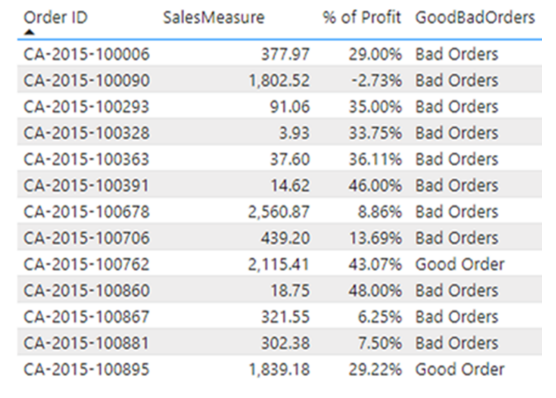The width and height of the screenshot is (556, 398).
Task: Click Good Order for CA-2015-100762
Action: click(x=460, y=264)
